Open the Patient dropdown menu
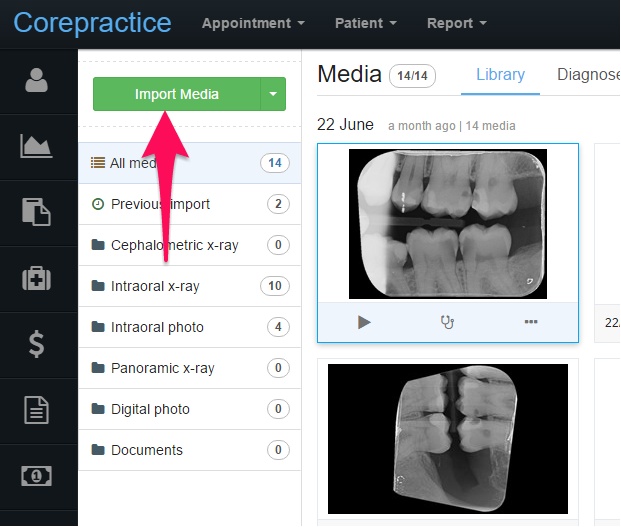Image resolution: width=621 pixels, height=527 pixels. (x=366, y=23)
